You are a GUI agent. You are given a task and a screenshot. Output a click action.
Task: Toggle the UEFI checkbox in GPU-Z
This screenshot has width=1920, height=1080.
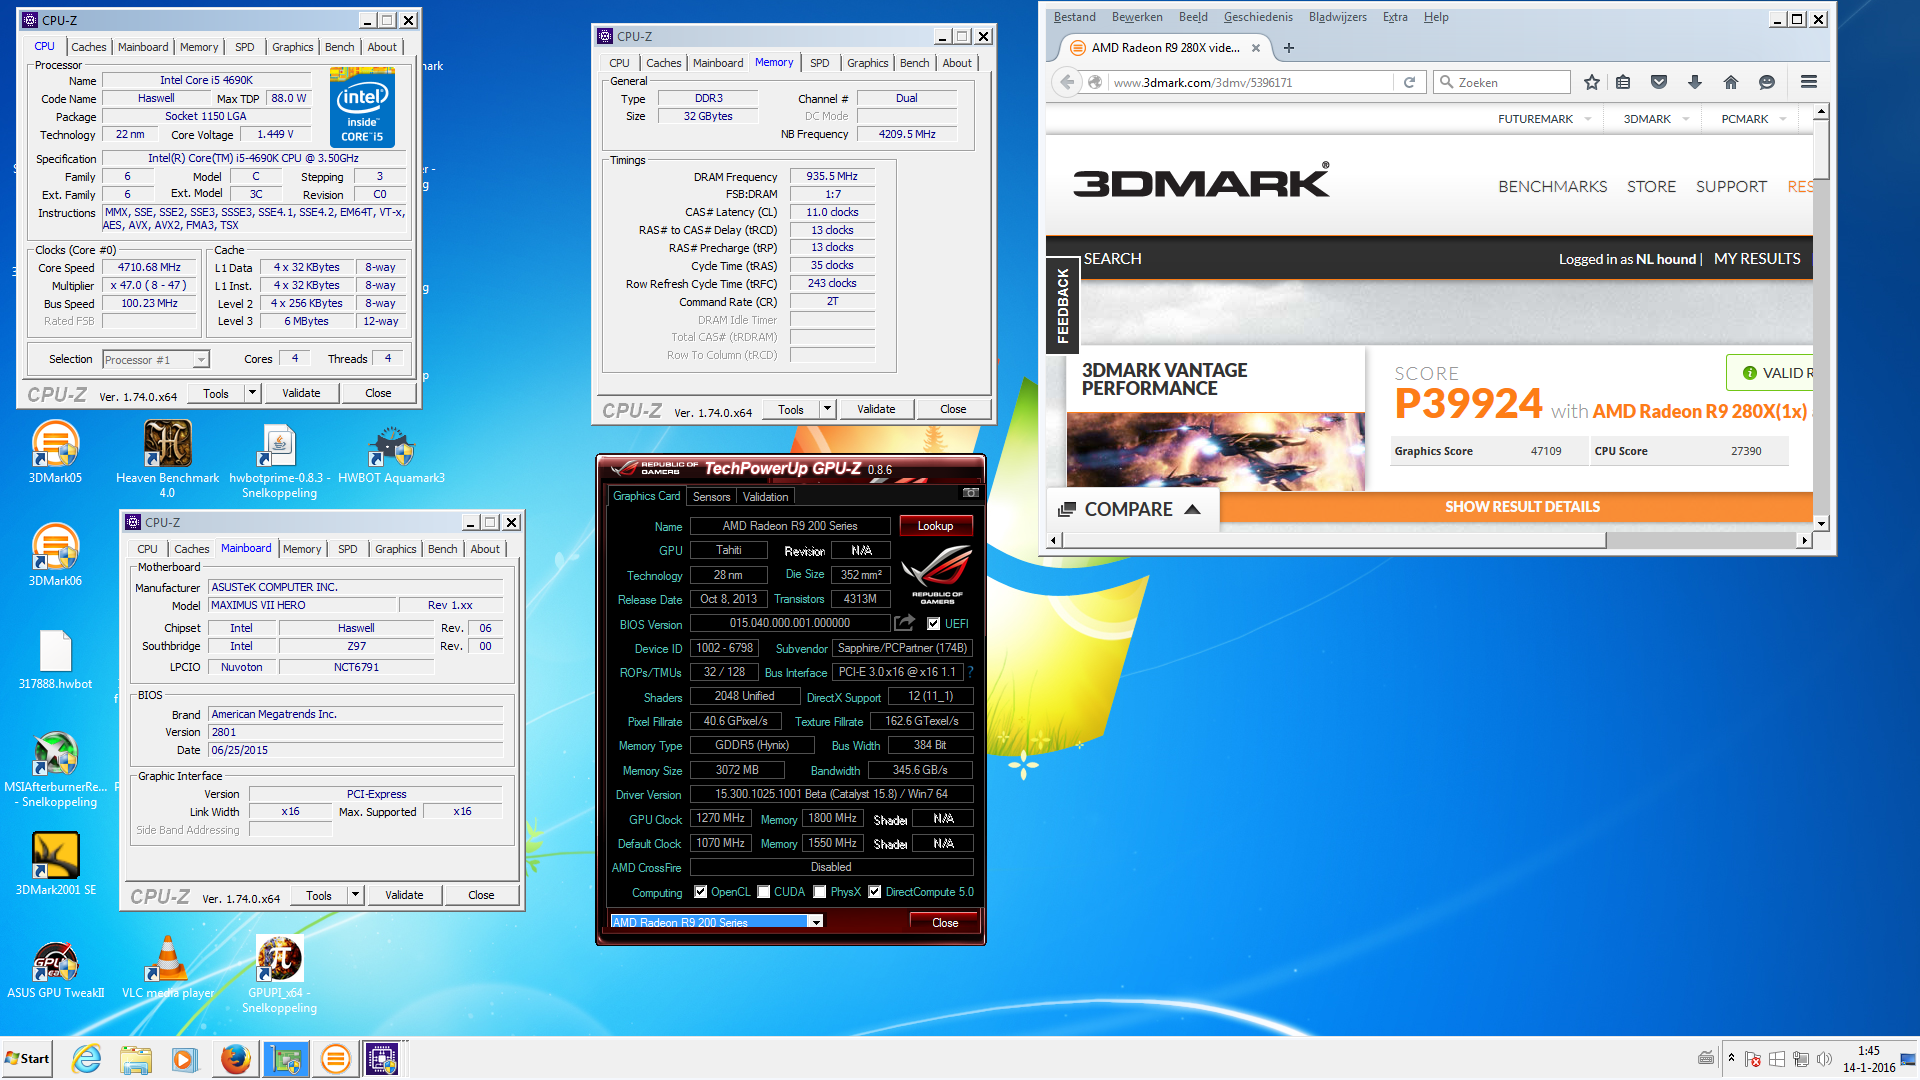pos(934,623)
